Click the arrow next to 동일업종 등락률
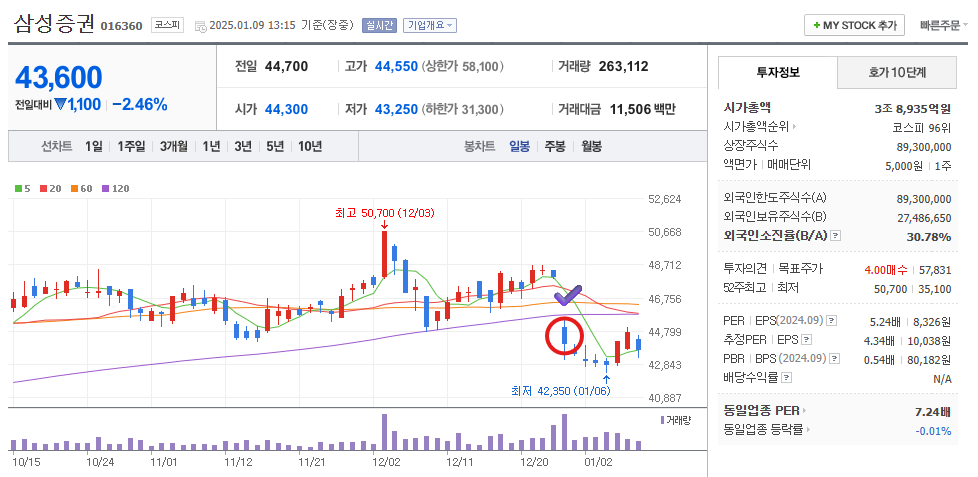This screenshot has width=978, height=477. tap(808, 430)
